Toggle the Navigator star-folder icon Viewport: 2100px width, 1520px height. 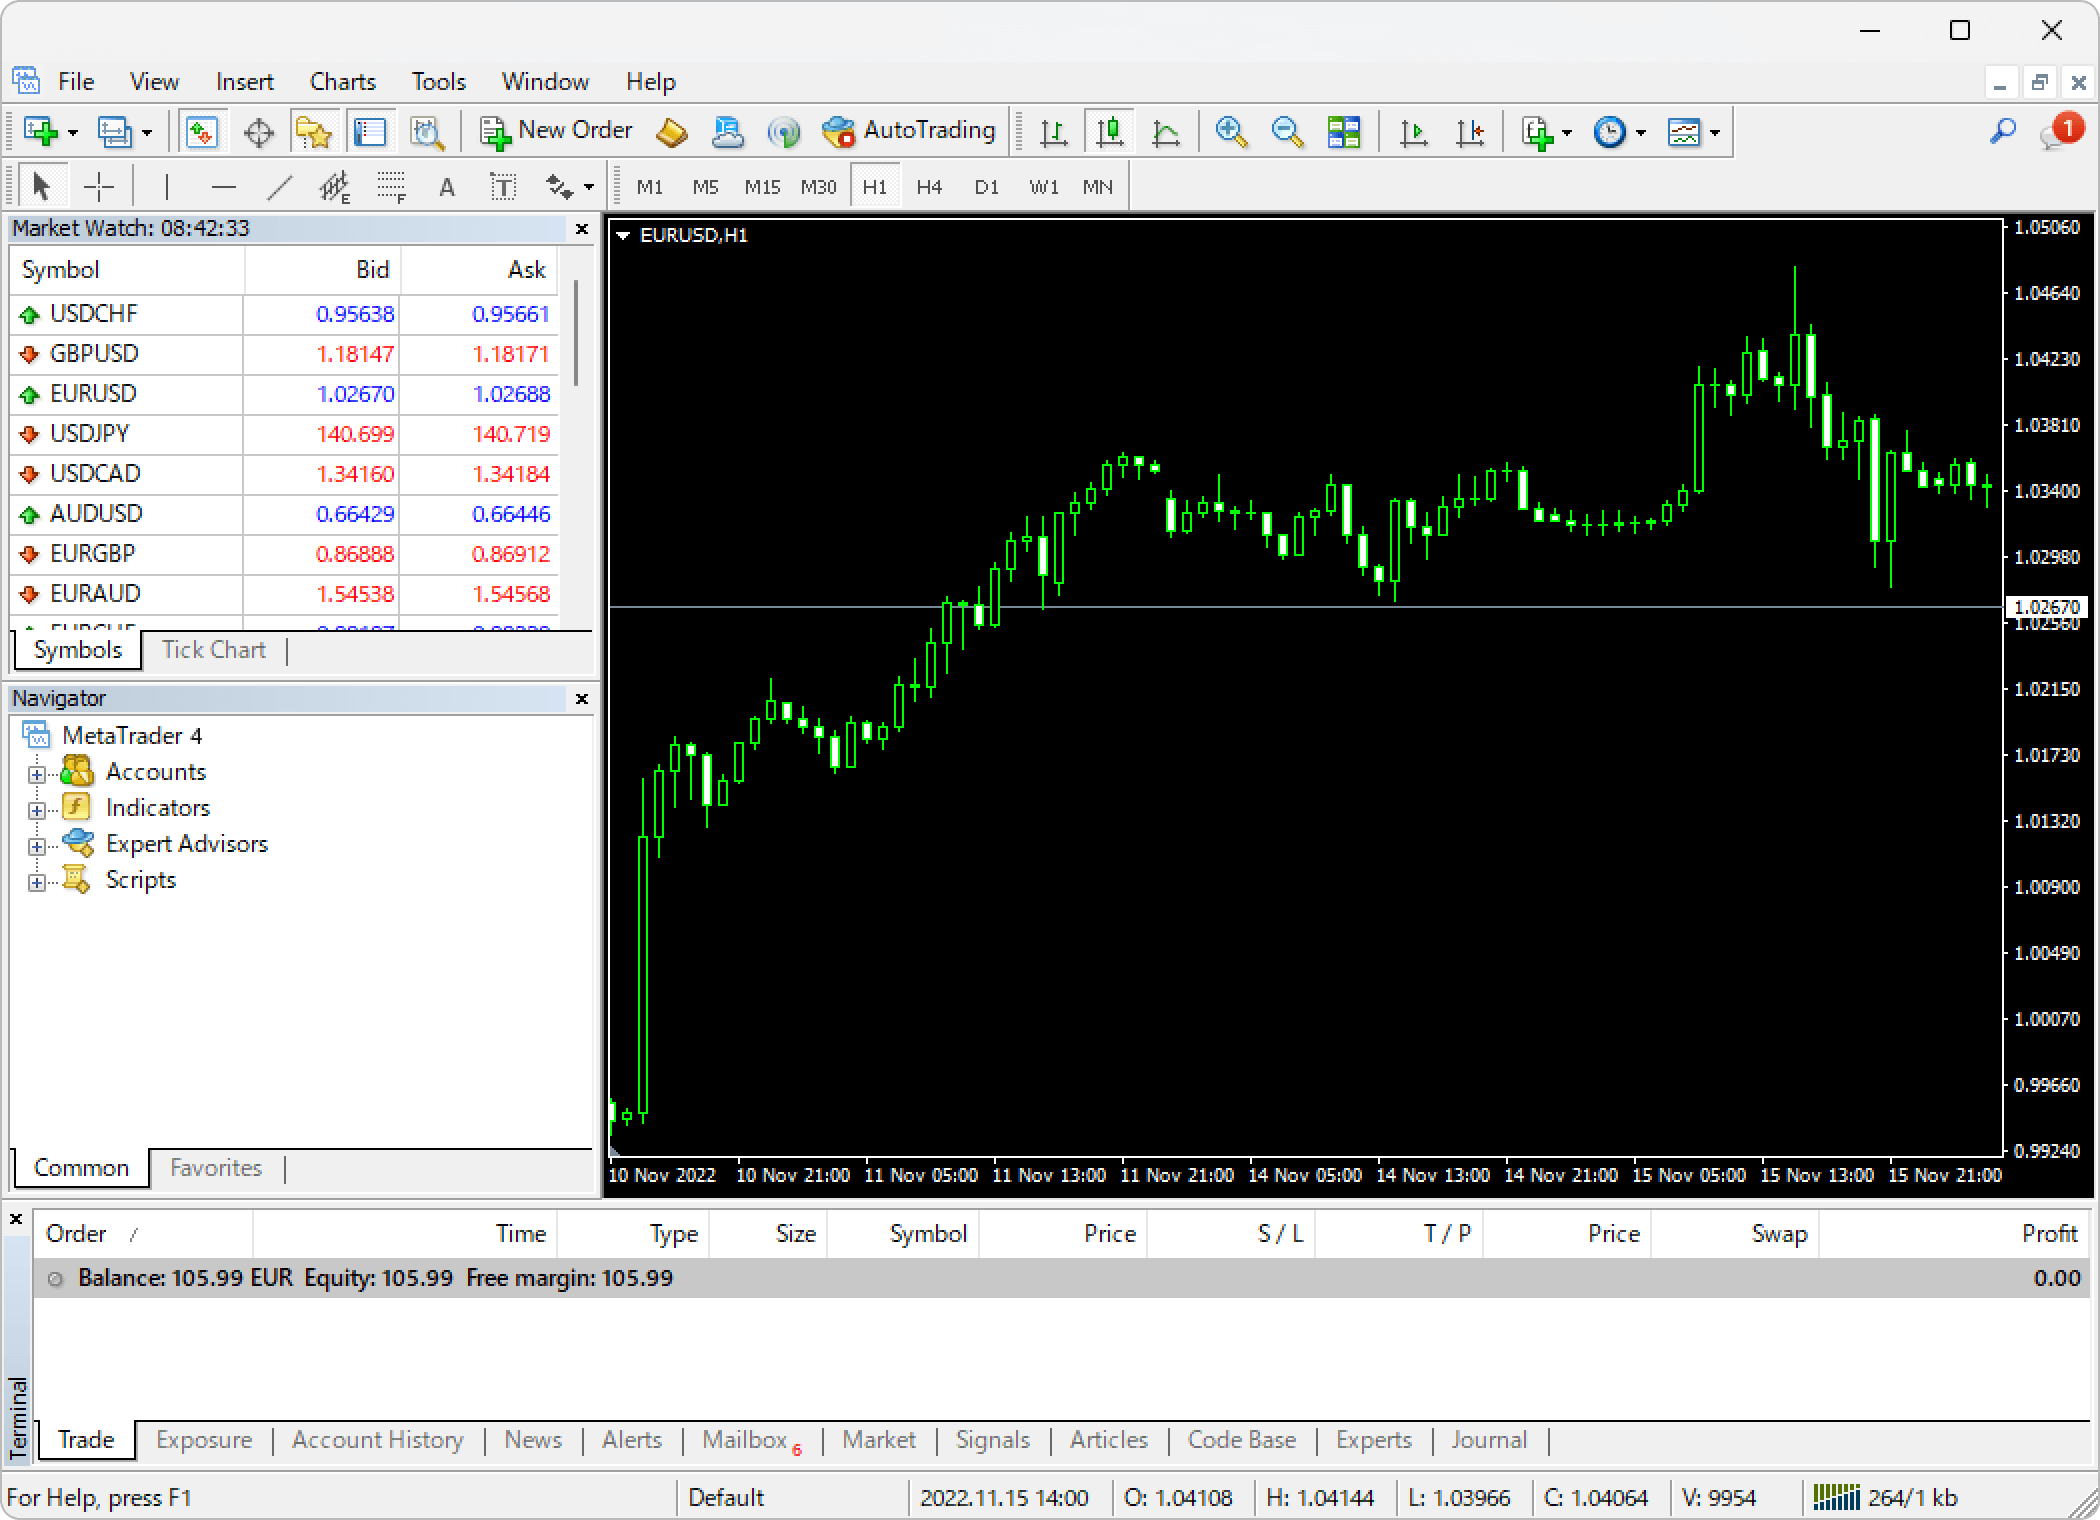[314, 132]
